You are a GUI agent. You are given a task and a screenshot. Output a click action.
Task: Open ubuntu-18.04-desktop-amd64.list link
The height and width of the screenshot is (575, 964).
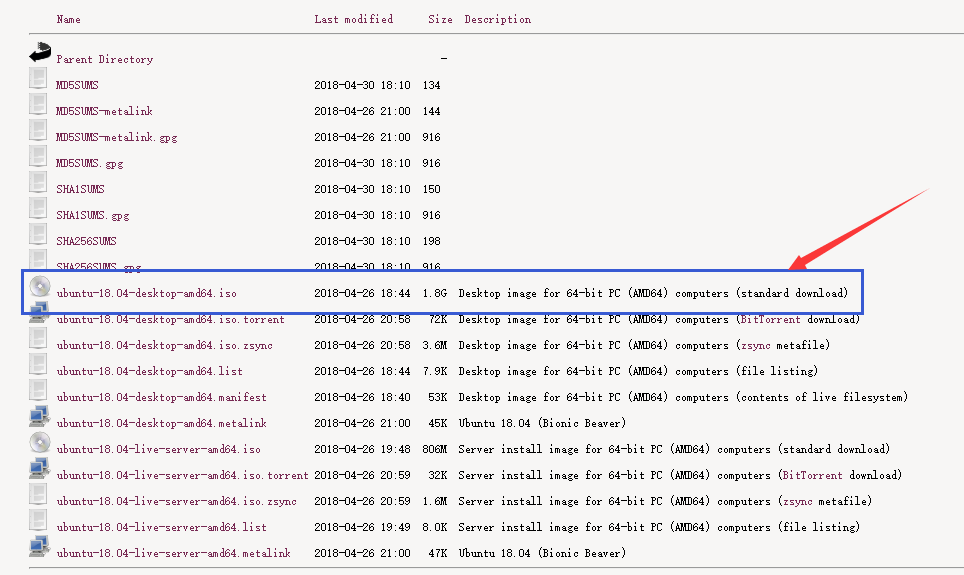tap(149, 371)
